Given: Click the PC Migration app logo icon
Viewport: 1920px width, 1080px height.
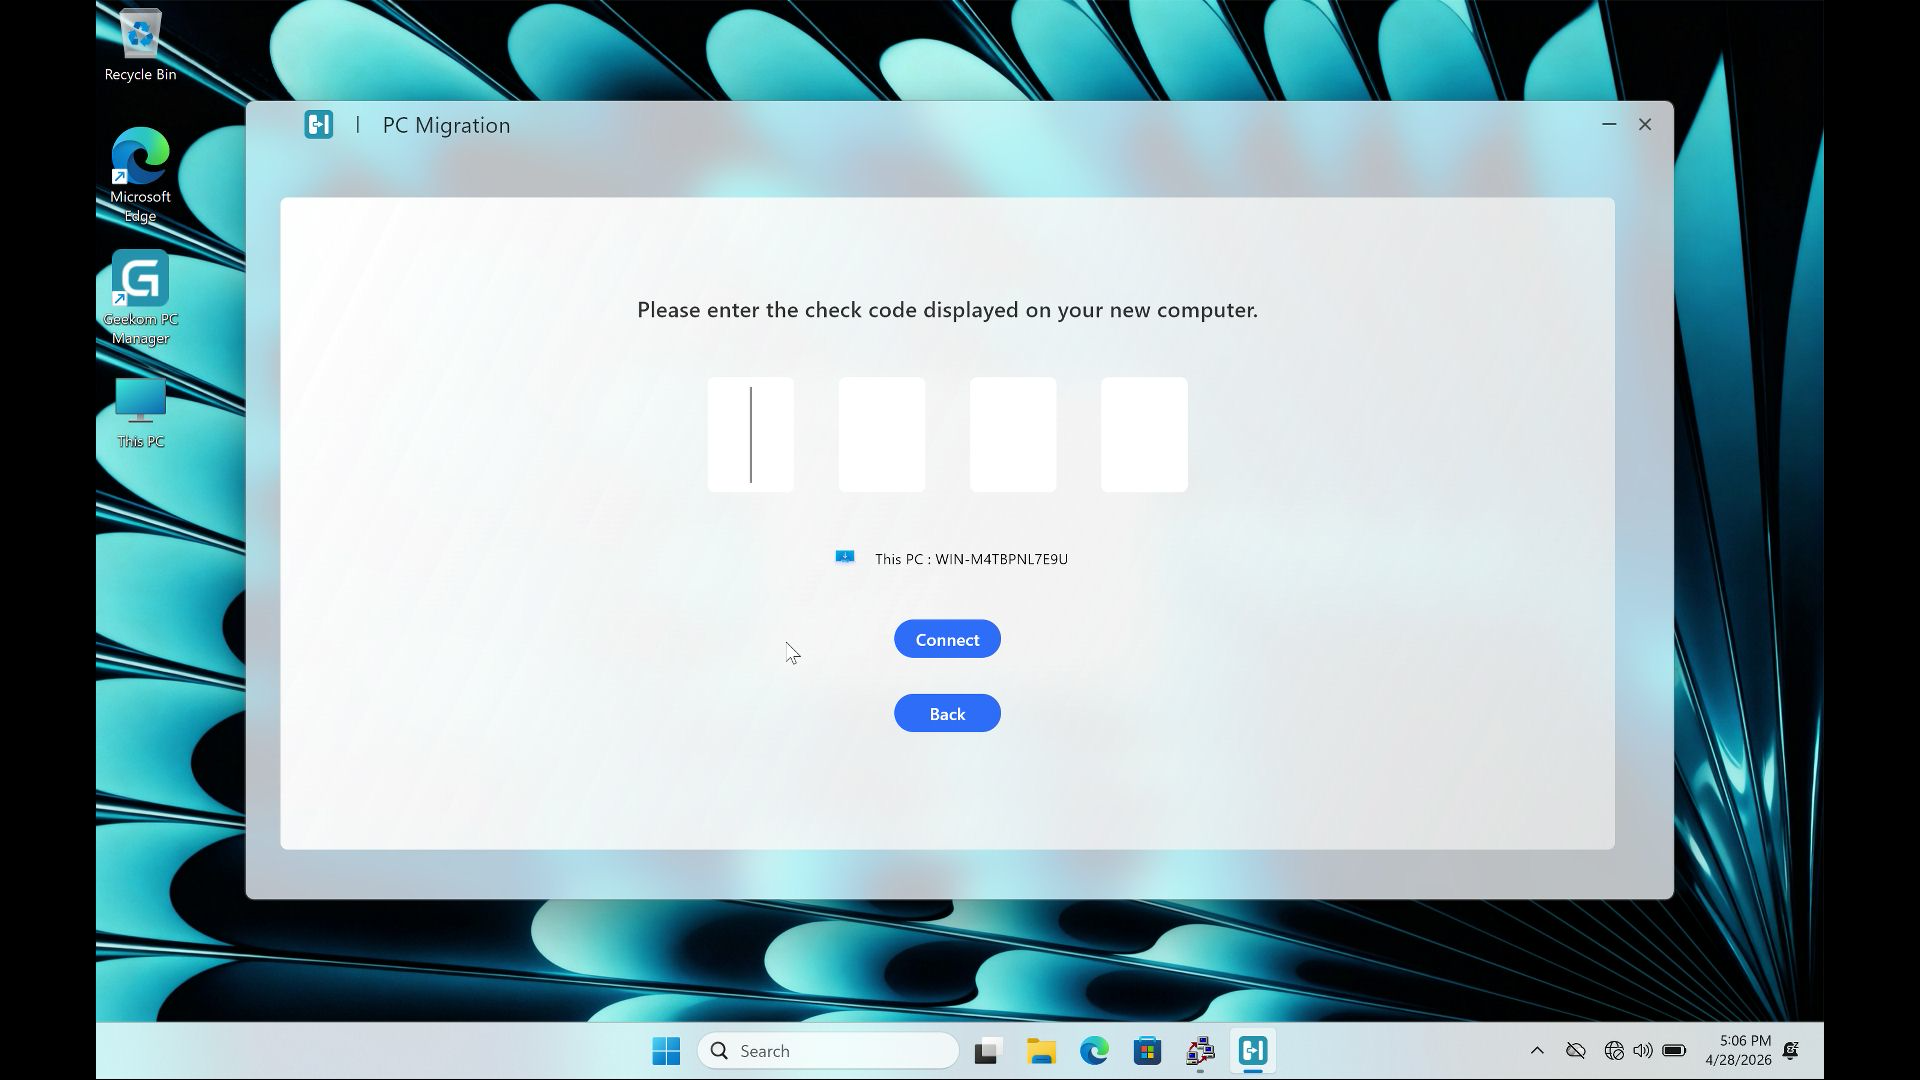Looking at the screenshot, I should click(x=318, y=125).
